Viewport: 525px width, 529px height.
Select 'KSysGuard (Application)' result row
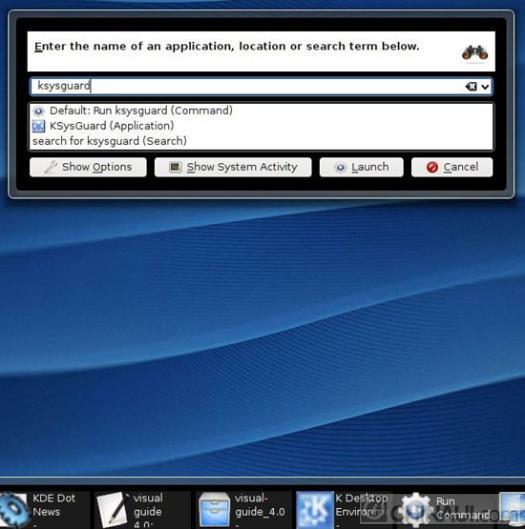point(261,126)
